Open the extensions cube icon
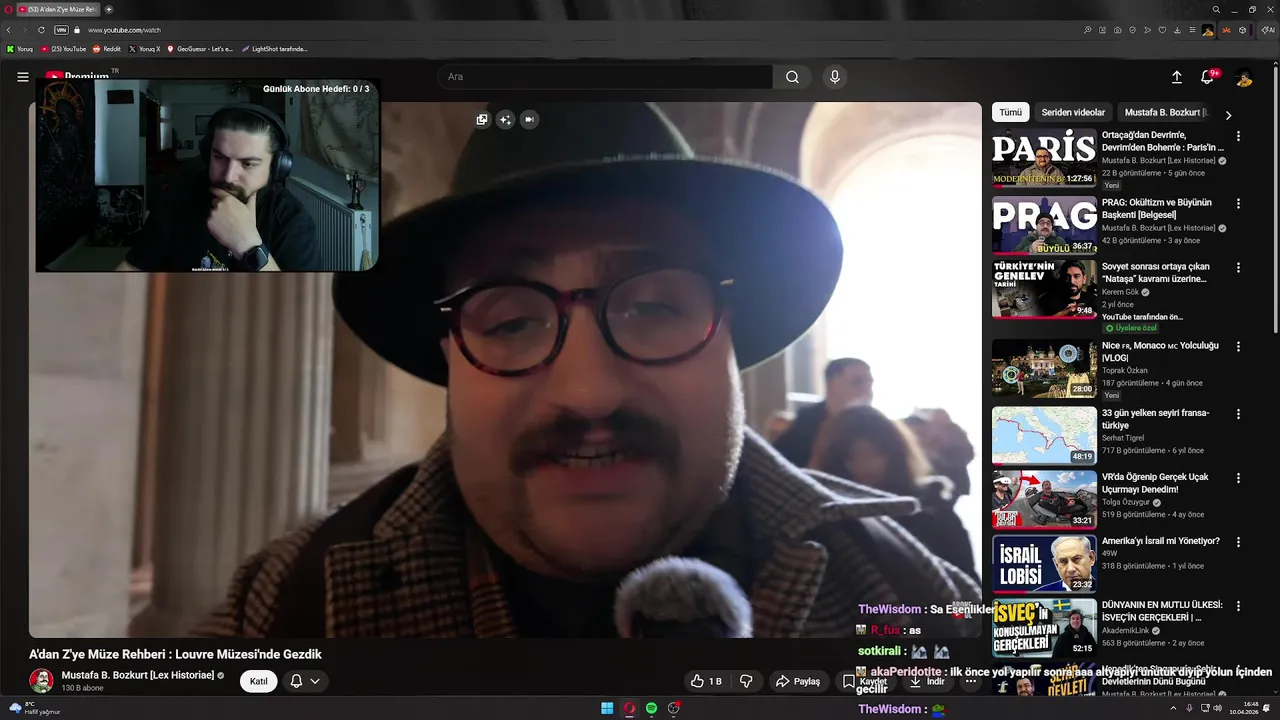1280x720 pixels. [x=1242, y=30]
